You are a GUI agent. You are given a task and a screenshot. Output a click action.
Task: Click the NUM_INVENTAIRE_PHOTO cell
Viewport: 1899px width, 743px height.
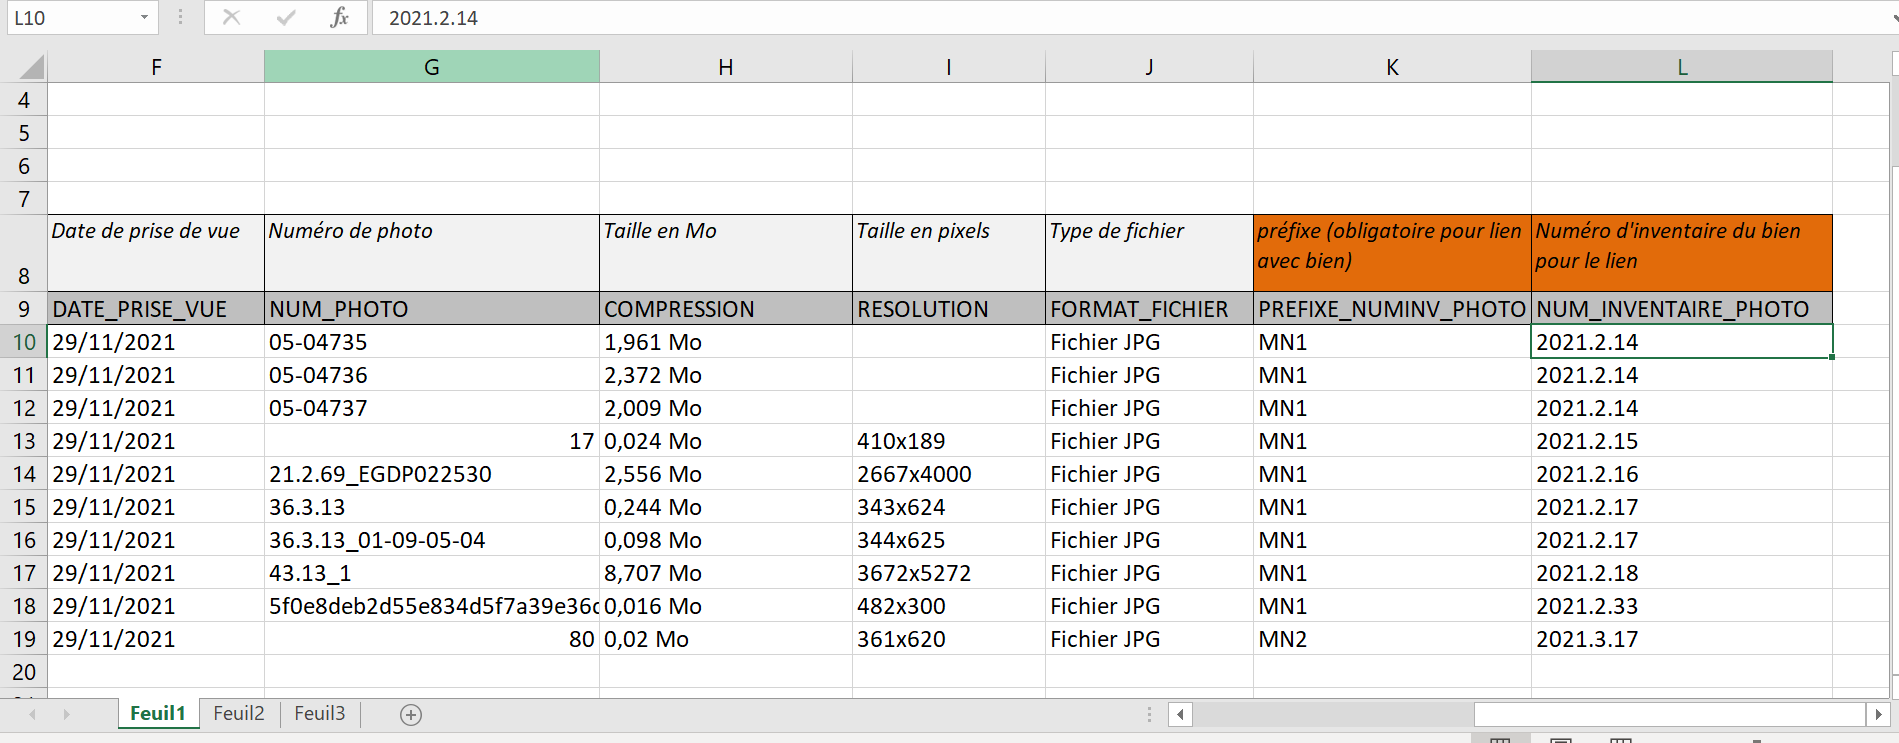coord(1682,309)
